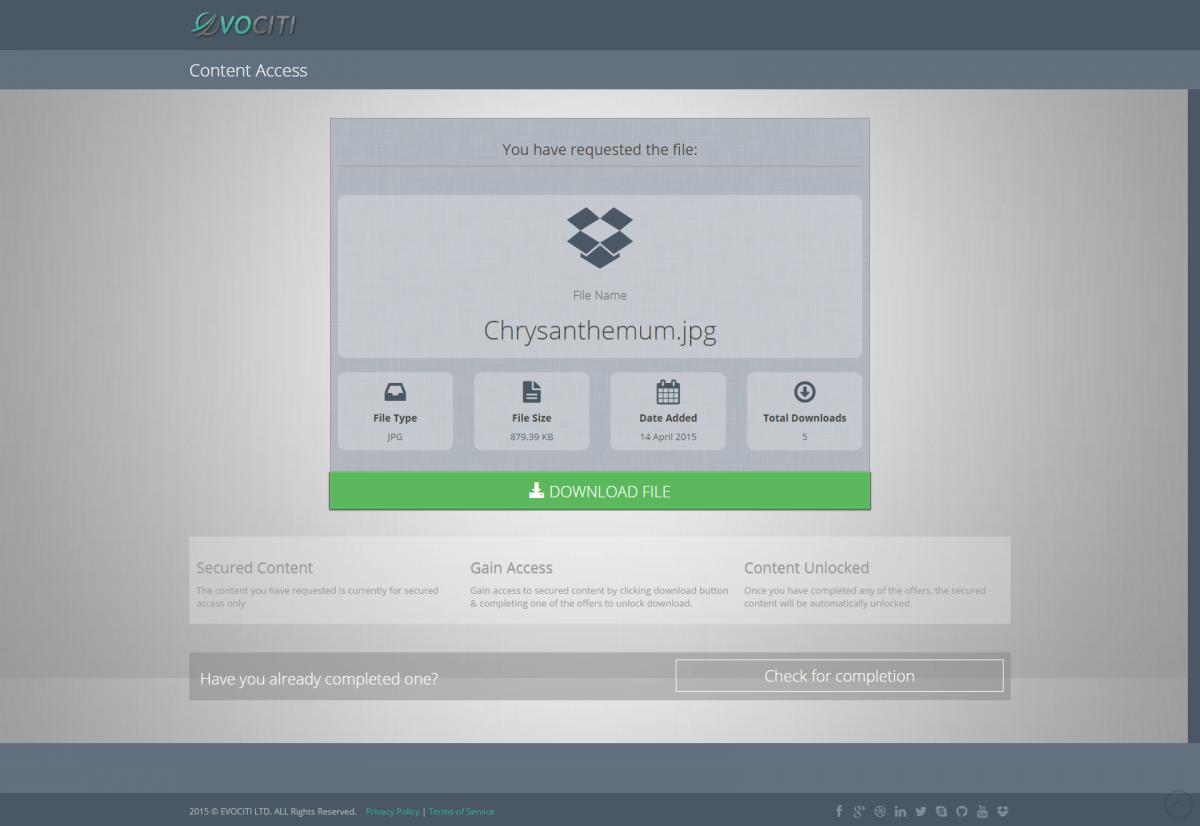Click the File Type inbox tray icon
Viewport: 1200px width, 826px height.
(x=395, y=392)
